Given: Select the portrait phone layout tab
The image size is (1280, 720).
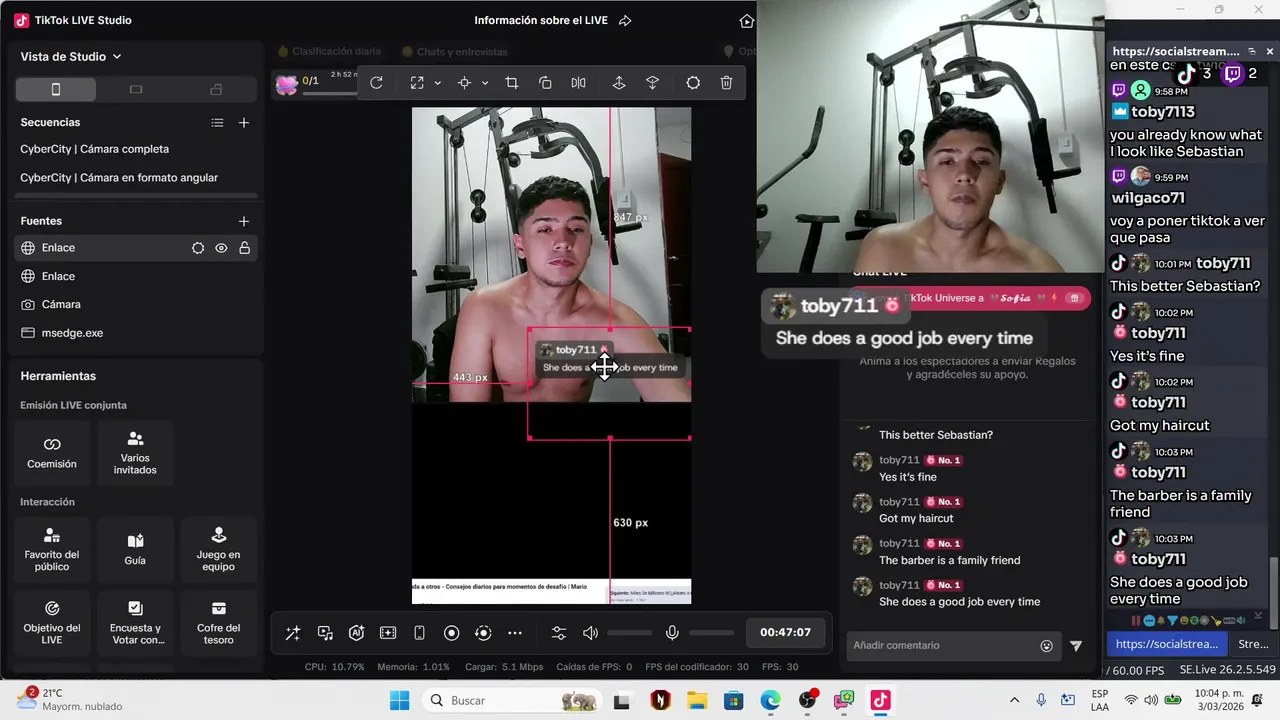Looking at the screenshot, I should click(x=56, y=89).
